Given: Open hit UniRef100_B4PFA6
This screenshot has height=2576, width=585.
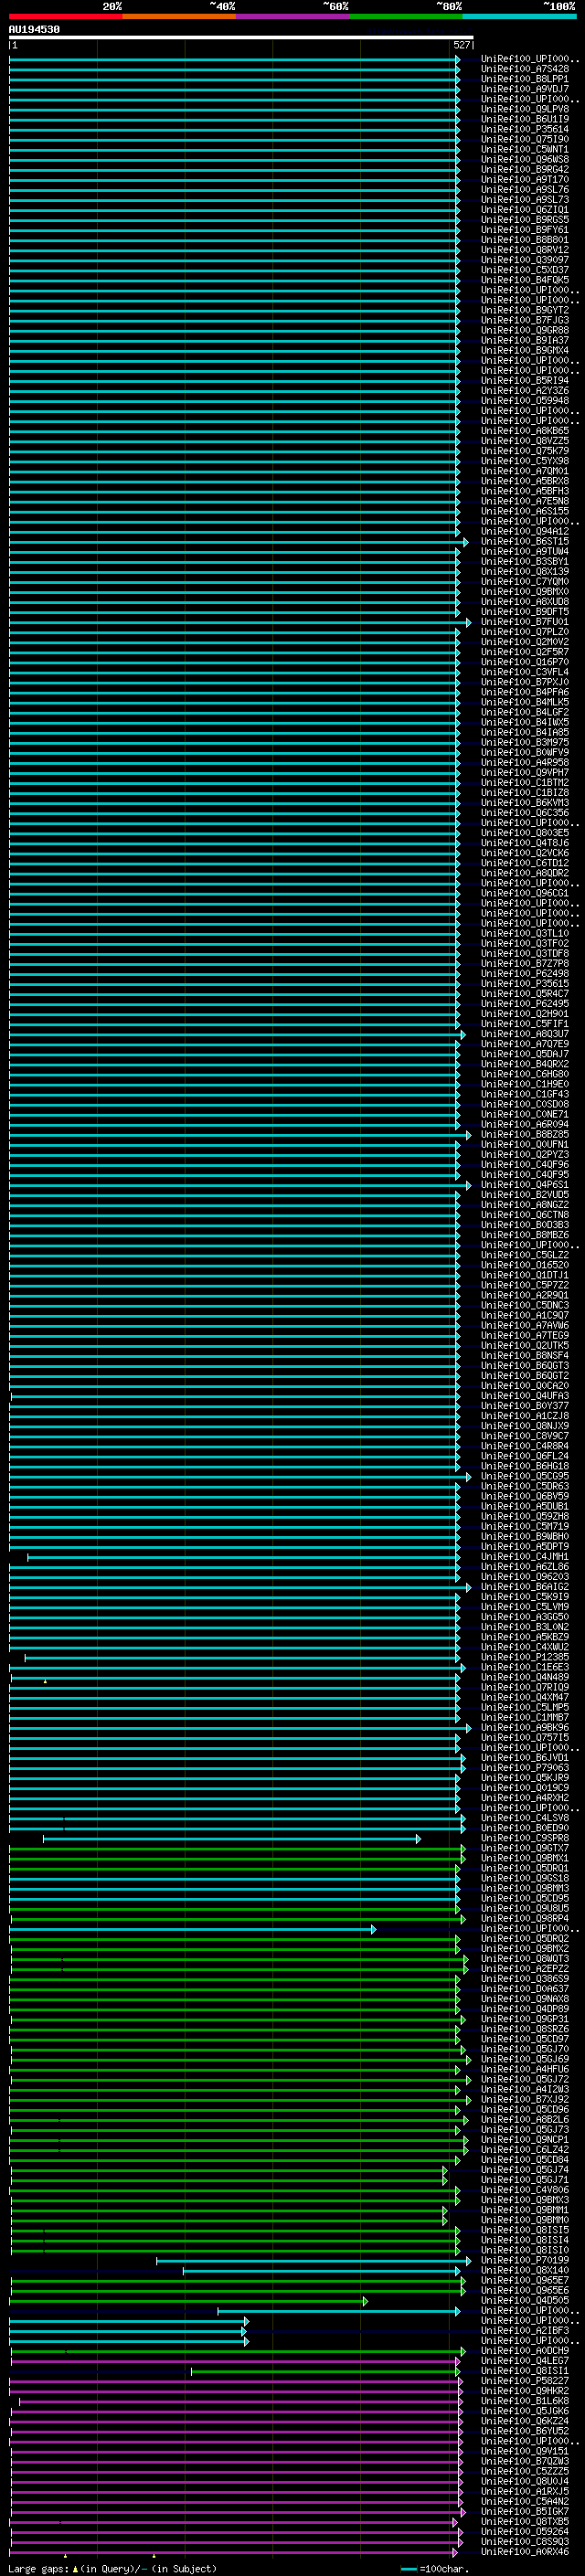Looking at the screenshot, I should tap(525, 692).
